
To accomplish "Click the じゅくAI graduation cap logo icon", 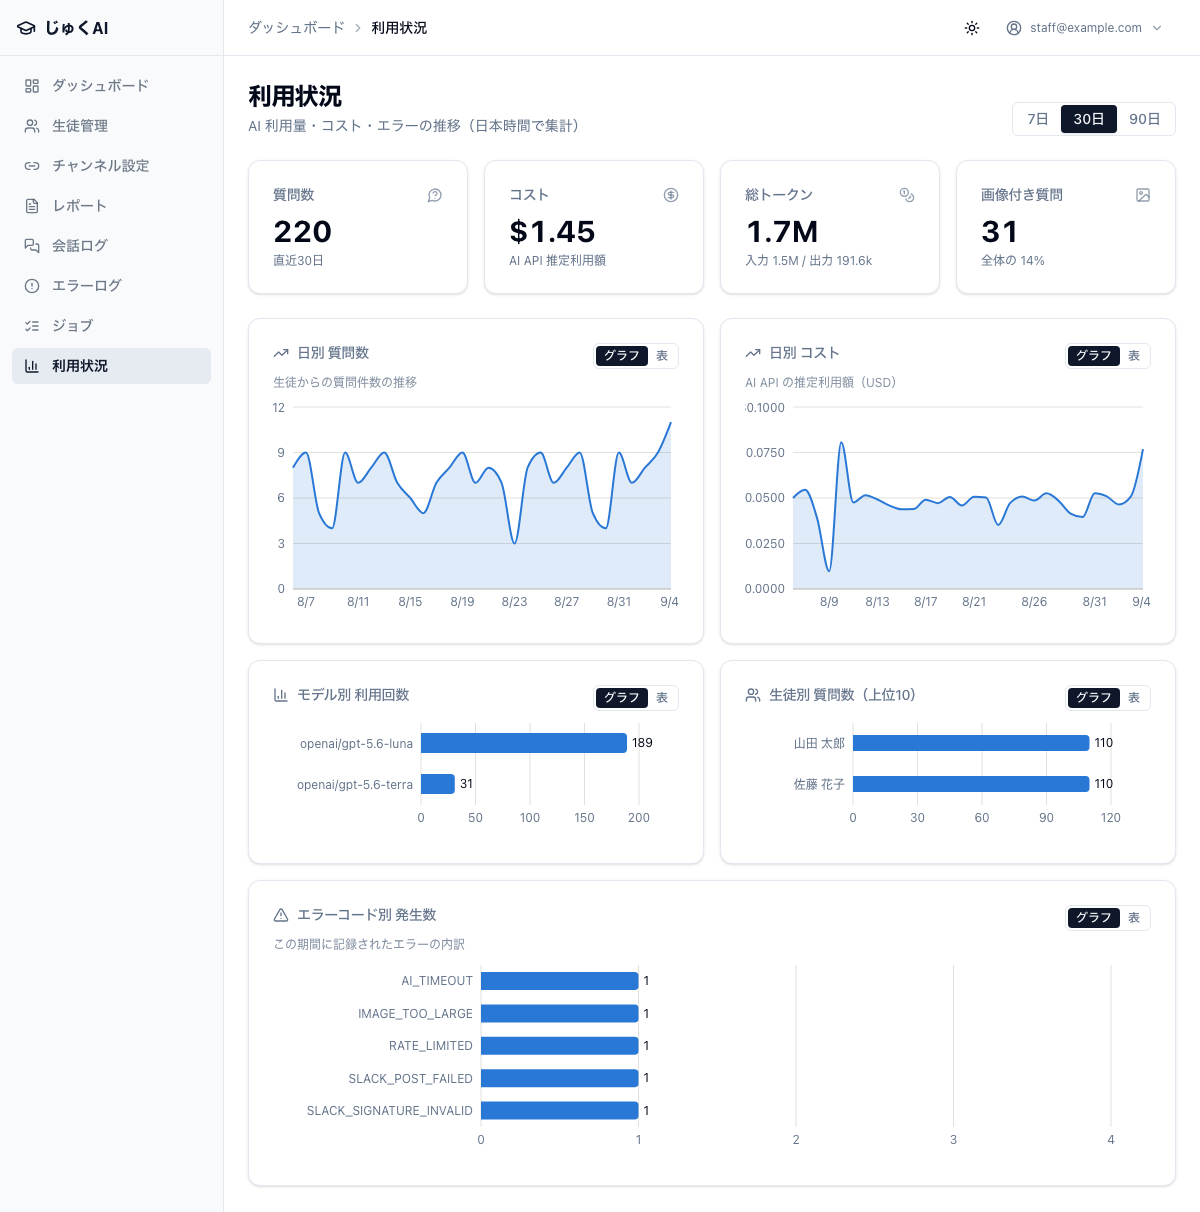I will tap(27, 28).
